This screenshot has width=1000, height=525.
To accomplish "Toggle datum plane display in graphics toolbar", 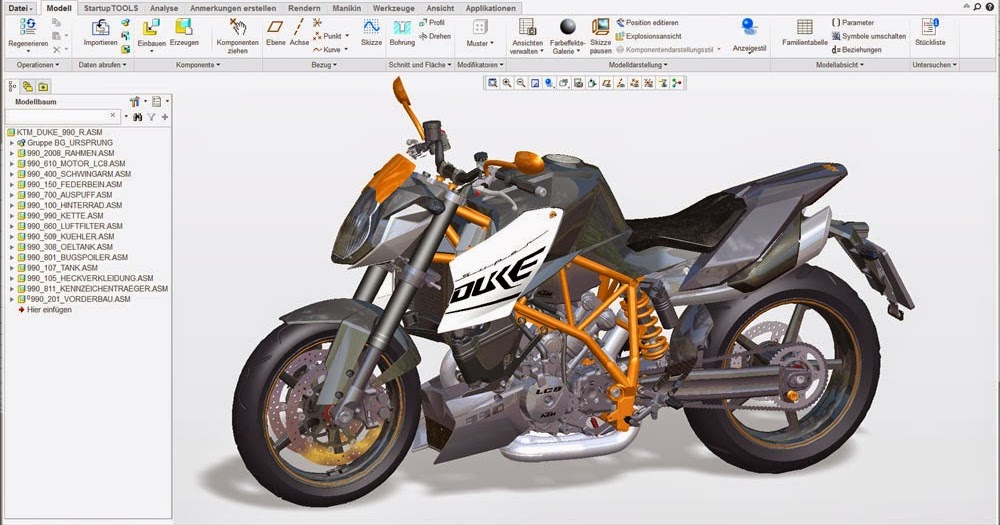I will pos(607,83).
